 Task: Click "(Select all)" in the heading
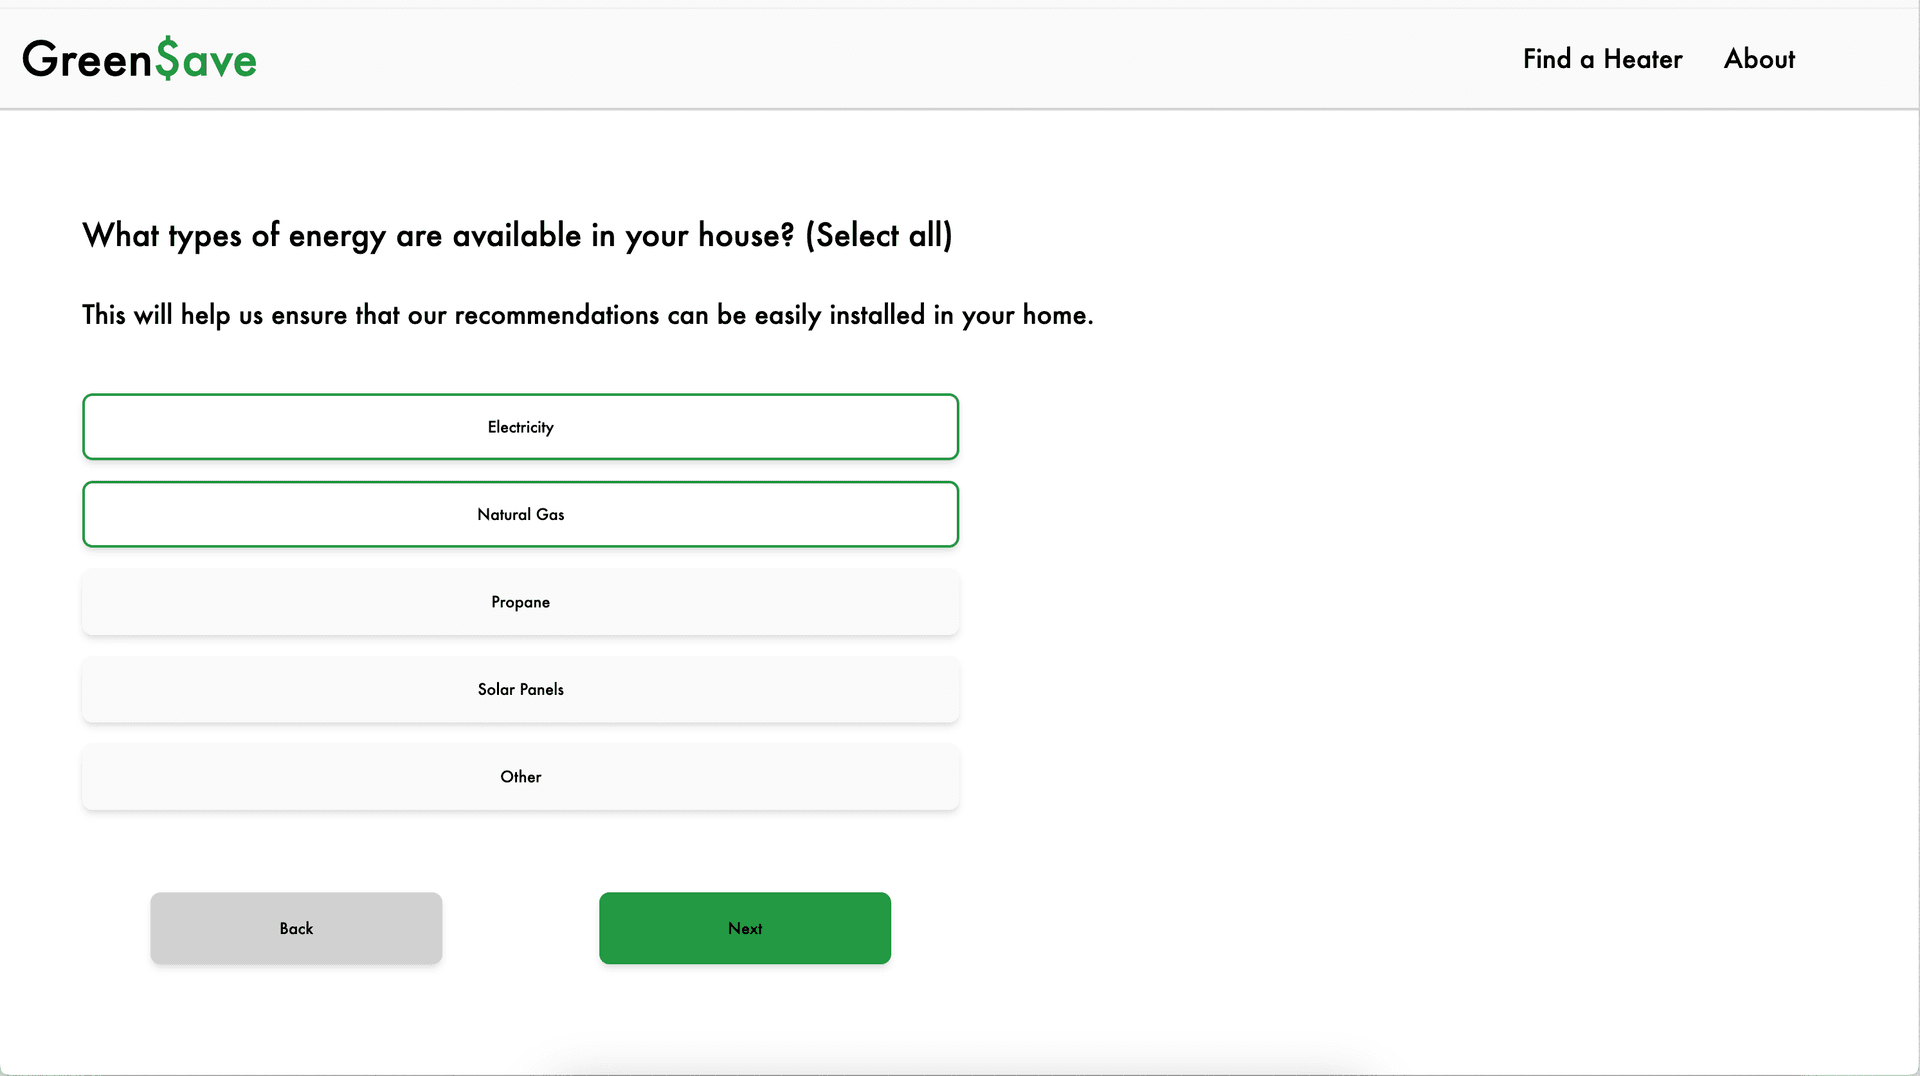pyautogui.click(x=878, y=236)
